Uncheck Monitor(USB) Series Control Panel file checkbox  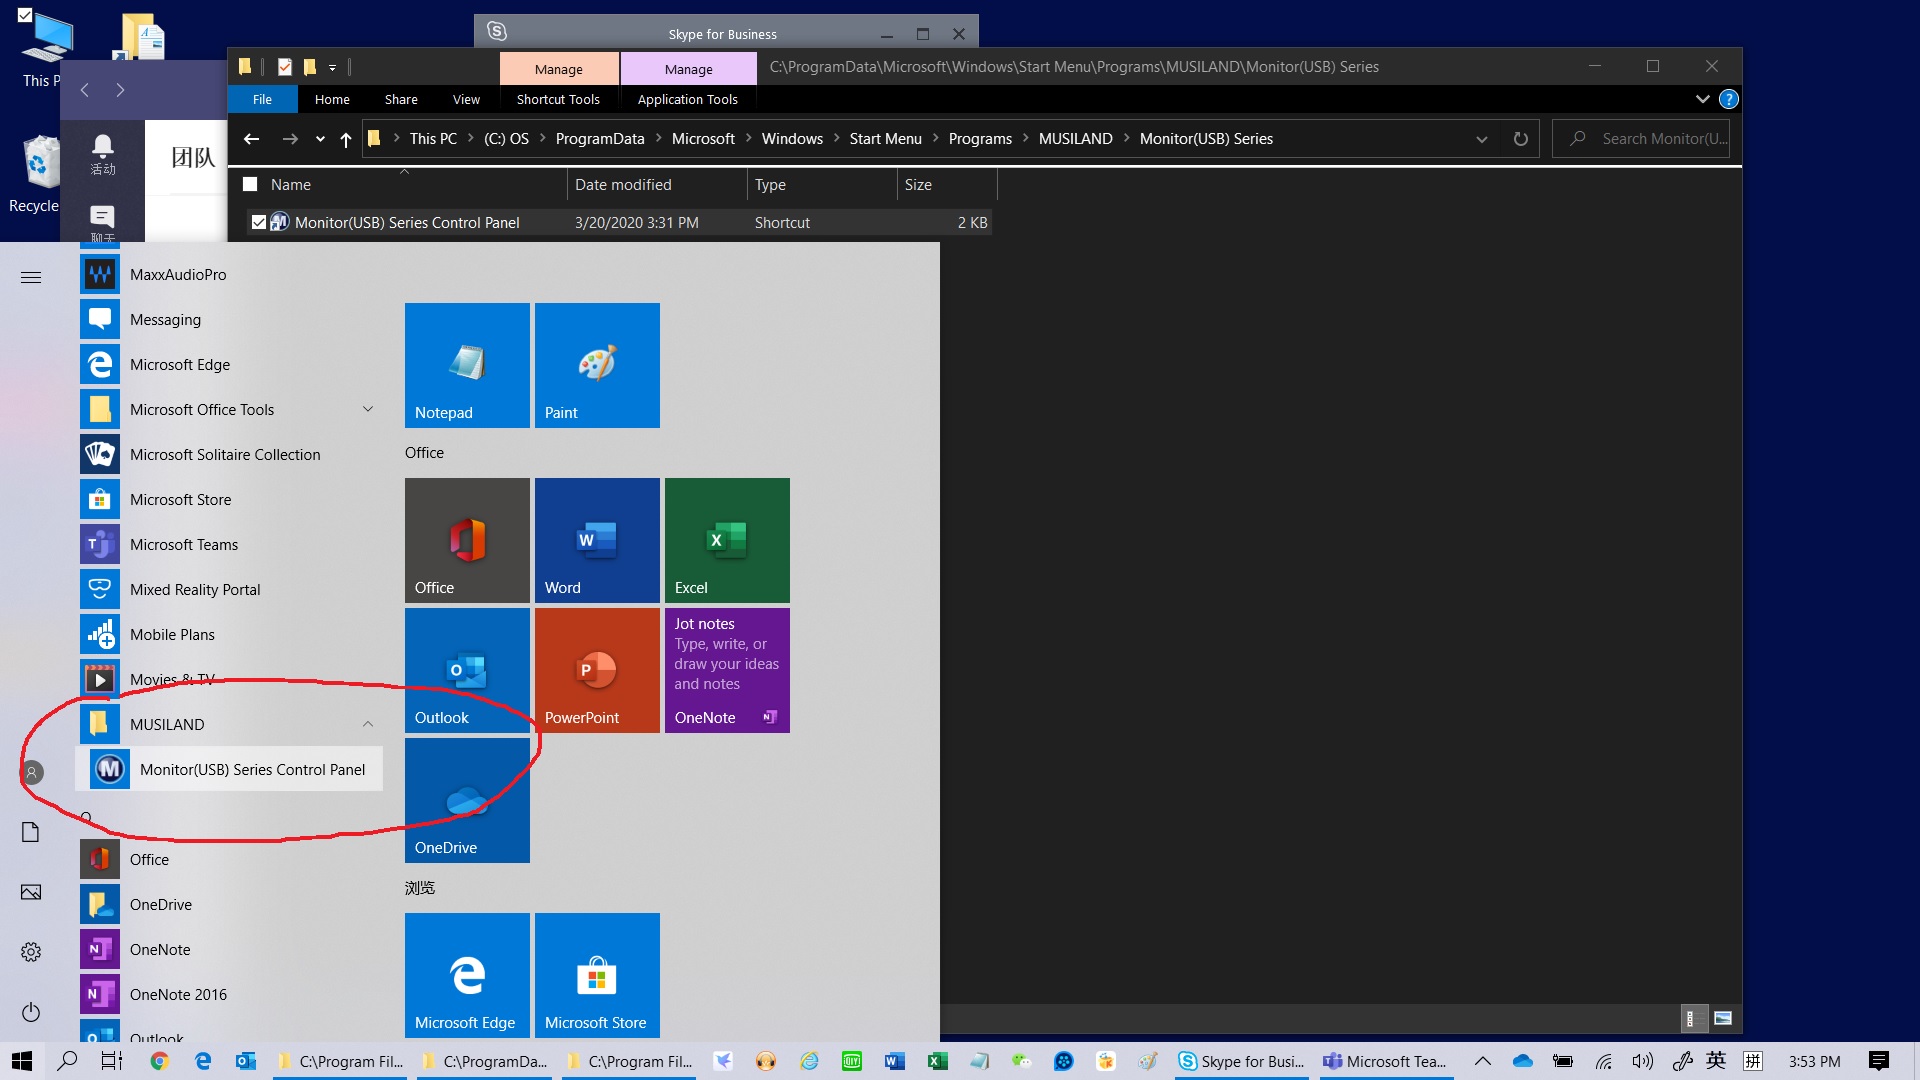[259, 222]
